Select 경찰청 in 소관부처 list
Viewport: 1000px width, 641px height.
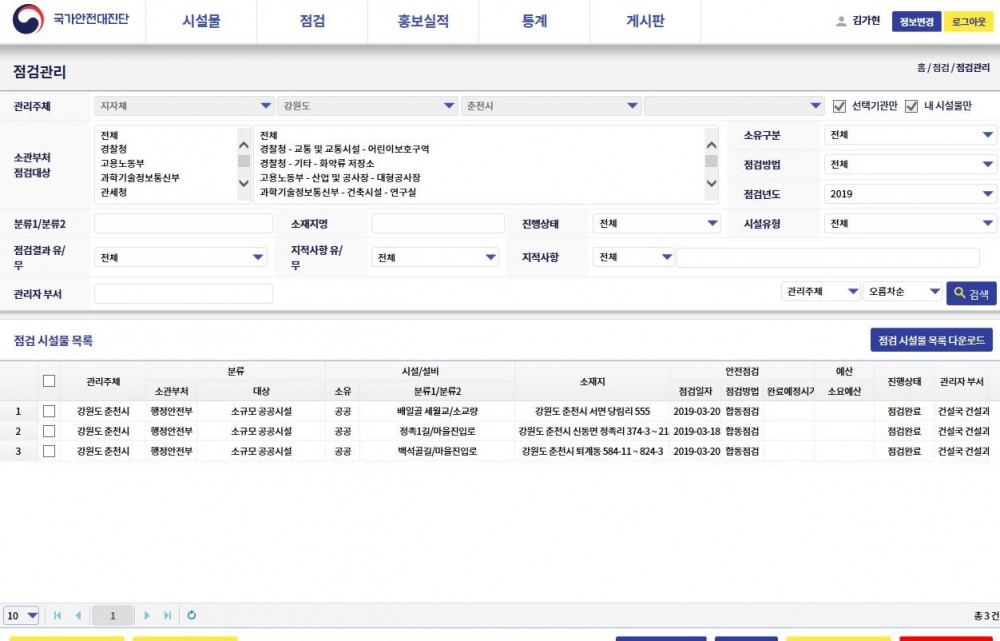tap(114, 149)
